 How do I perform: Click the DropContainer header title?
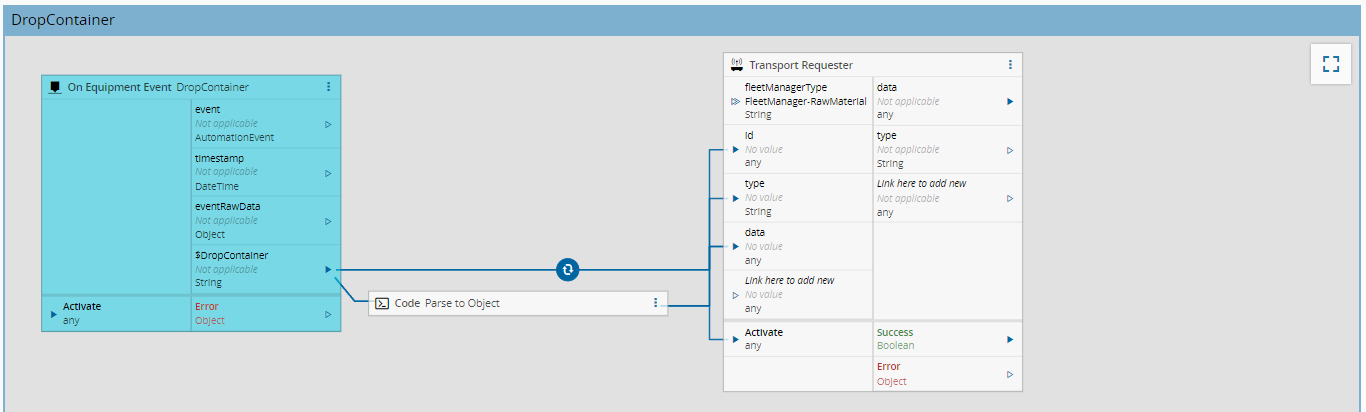coord(63,20)
